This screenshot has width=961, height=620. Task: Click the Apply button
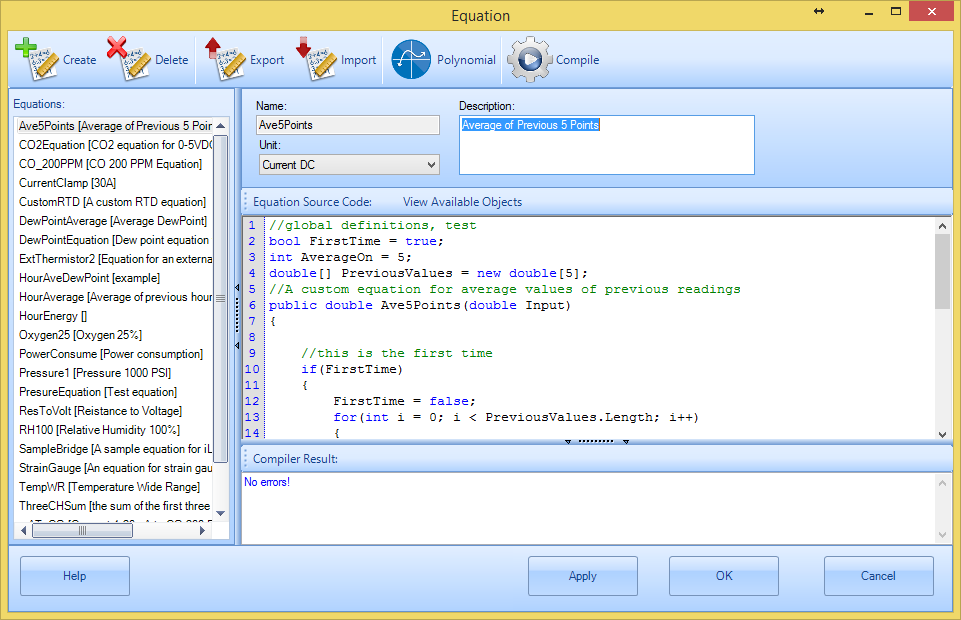tap(583, 576)
